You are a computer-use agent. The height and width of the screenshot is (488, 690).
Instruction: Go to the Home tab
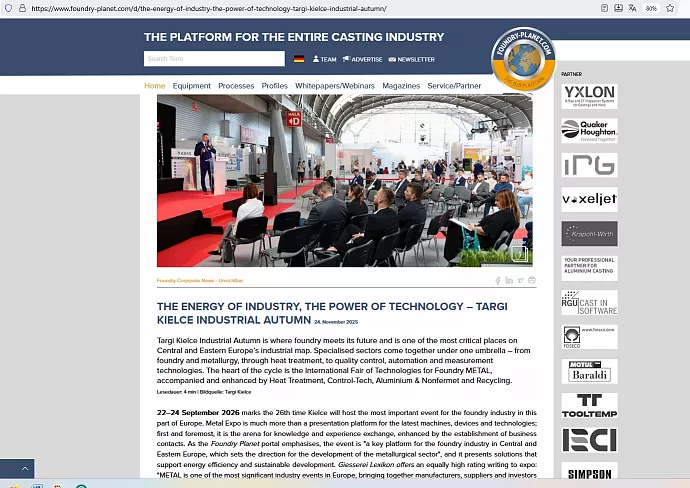tap(154, 86)
